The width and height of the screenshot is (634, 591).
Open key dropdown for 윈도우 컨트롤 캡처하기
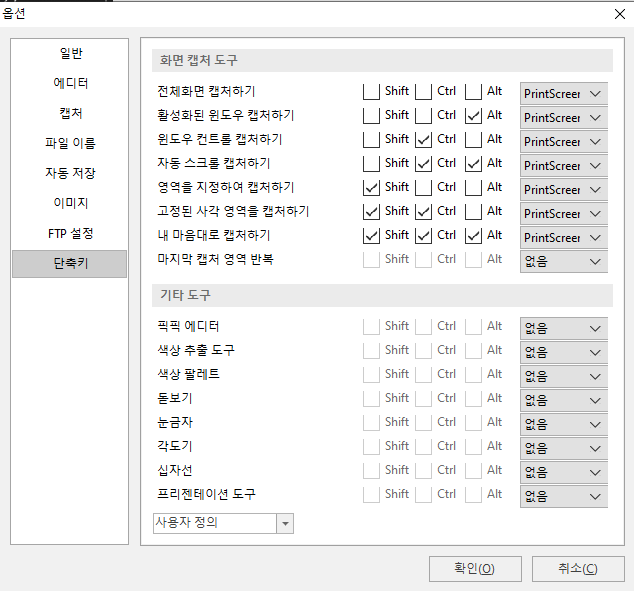coord(564,142)
